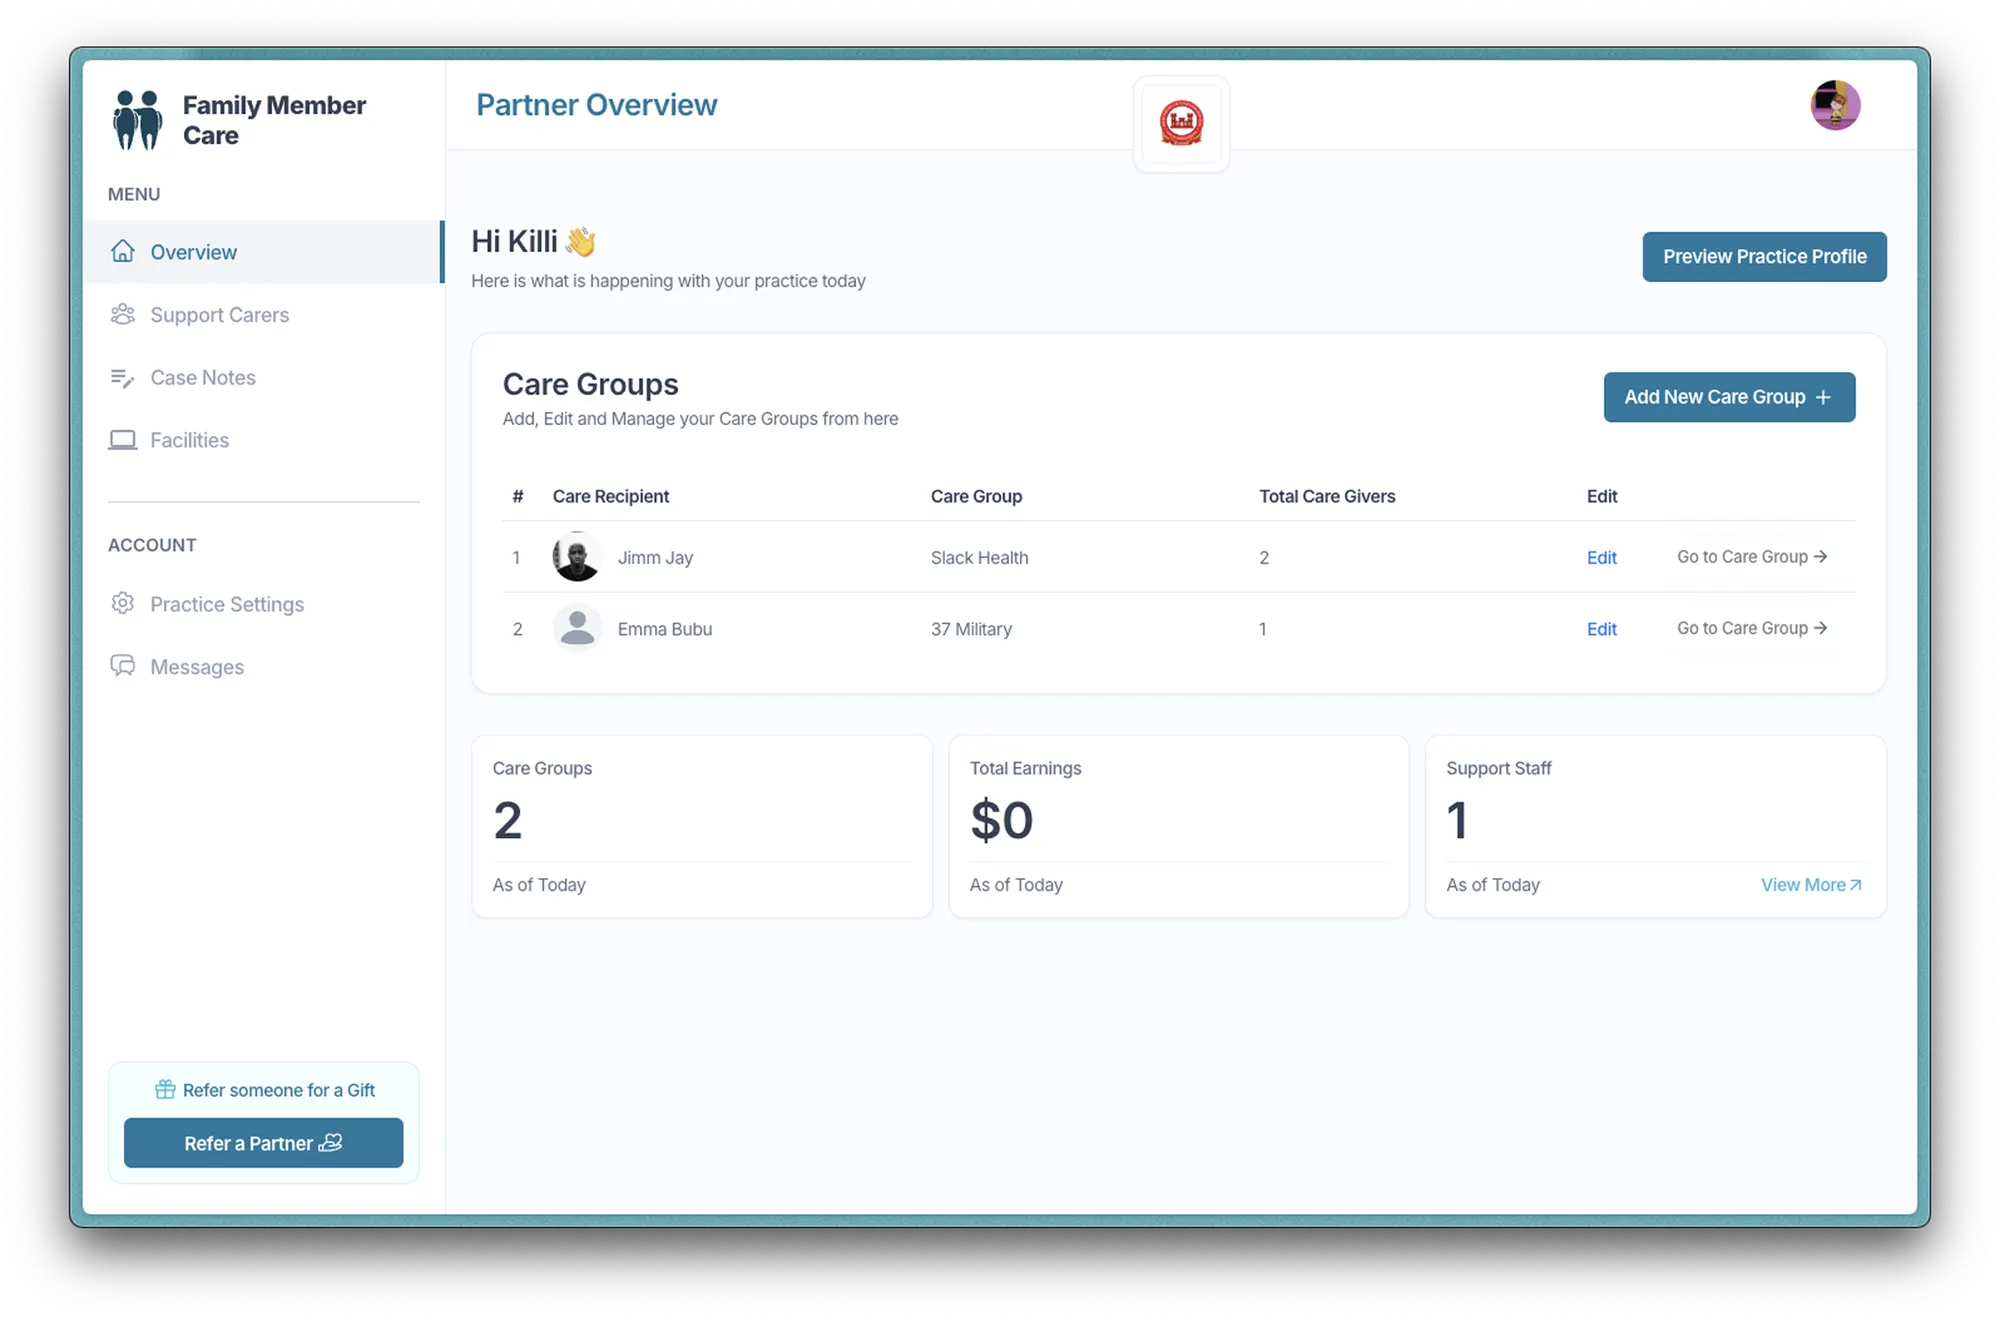Click the Refer a Partner button

[263, 1142]
